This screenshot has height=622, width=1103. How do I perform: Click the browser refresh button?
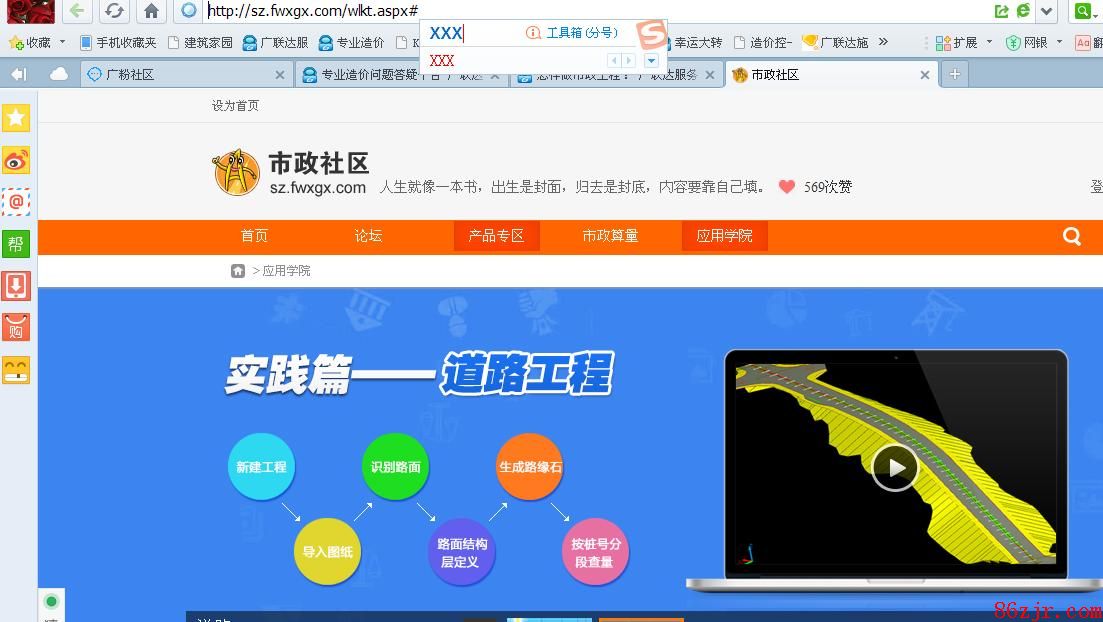coord(114,11)
